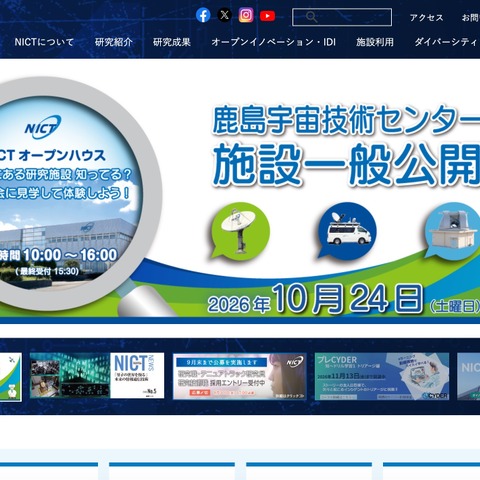This screenshot has width=480, height=480.
Task: Open the ダイバーシティ menu
Action: (x=446, y=42)
